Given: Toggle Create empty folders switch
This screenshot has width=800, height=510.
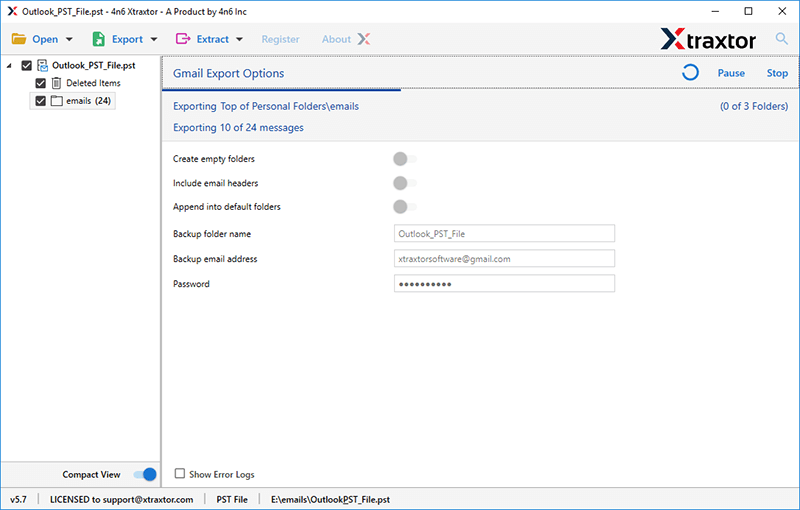Looking at the screenshot, I should click(x=405, y=159).
